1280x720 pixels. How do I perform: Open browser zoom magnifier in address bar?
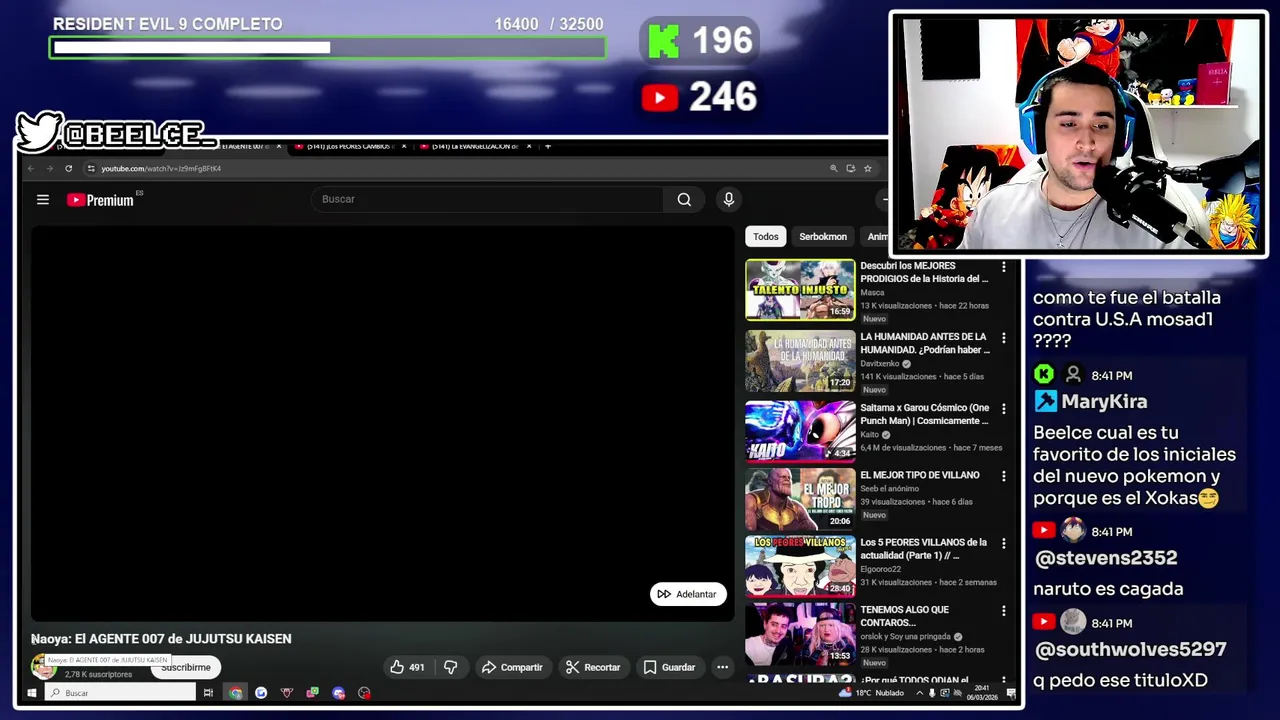[834, 168]
